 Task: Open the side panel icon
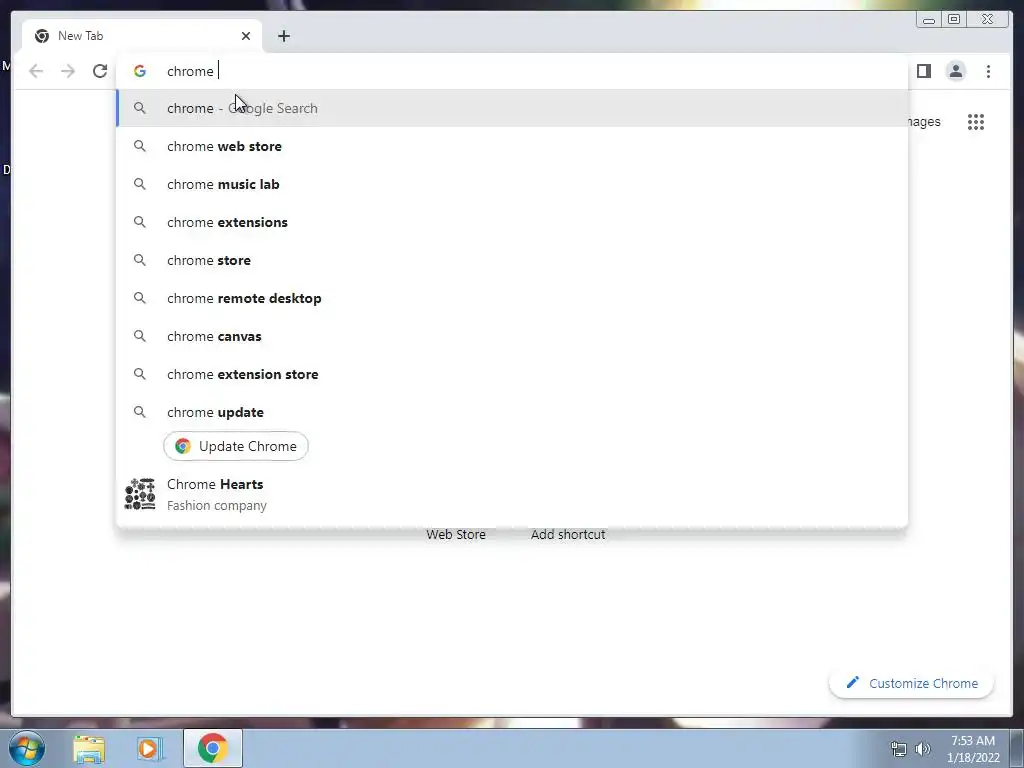pyautogui.click(x=923, y=71)
